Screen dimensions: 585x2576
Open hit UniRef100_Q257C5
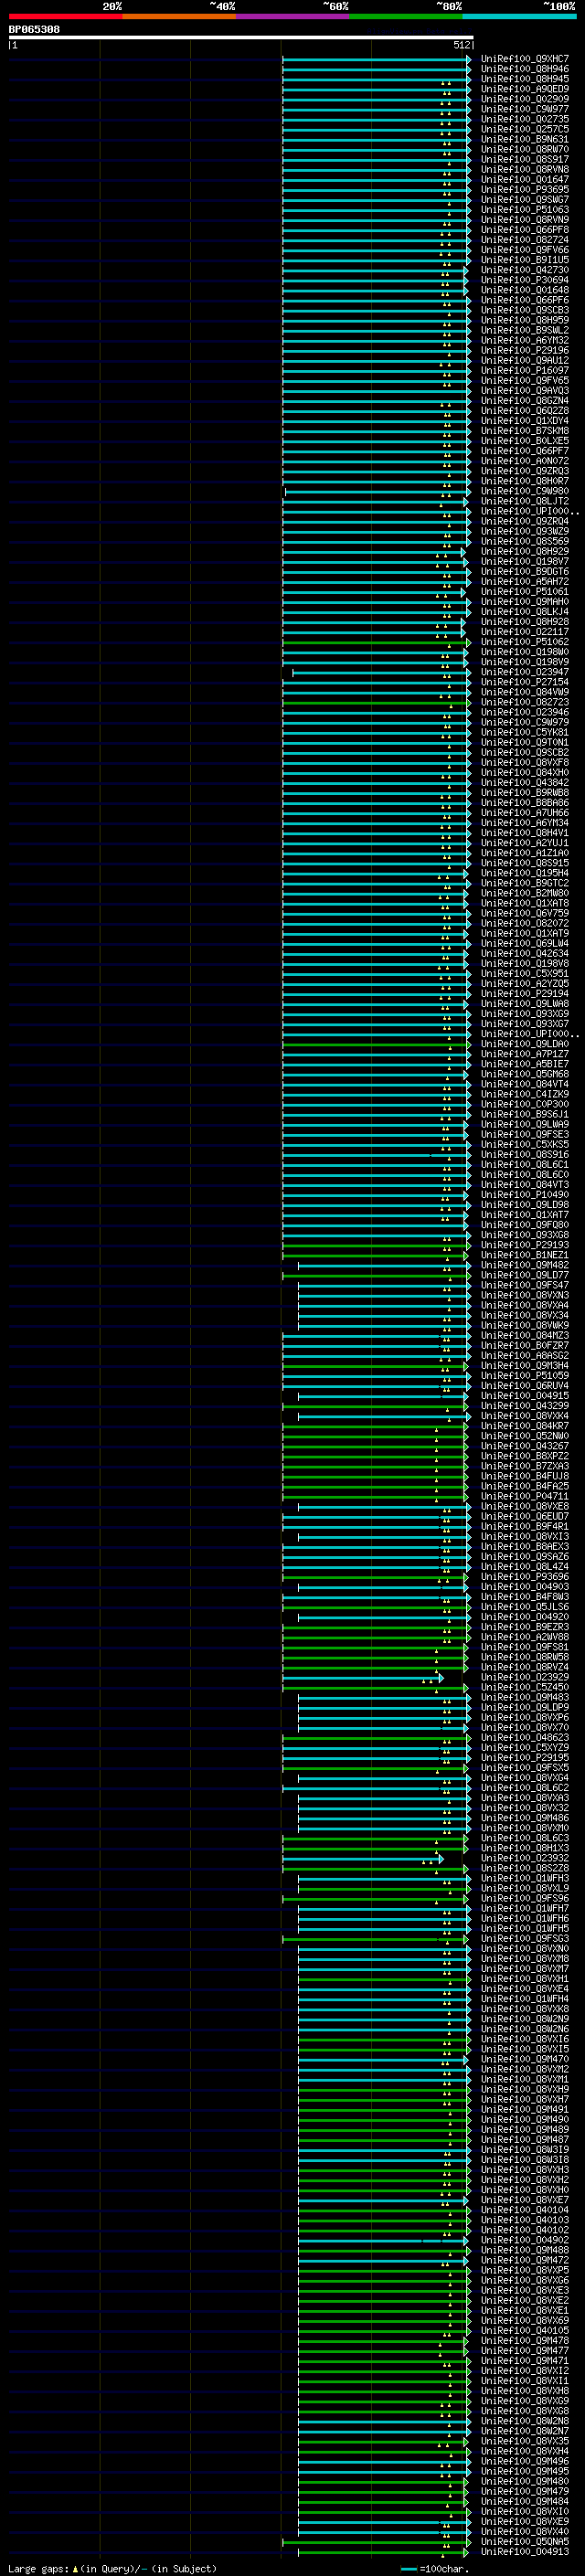pos(525,129)
